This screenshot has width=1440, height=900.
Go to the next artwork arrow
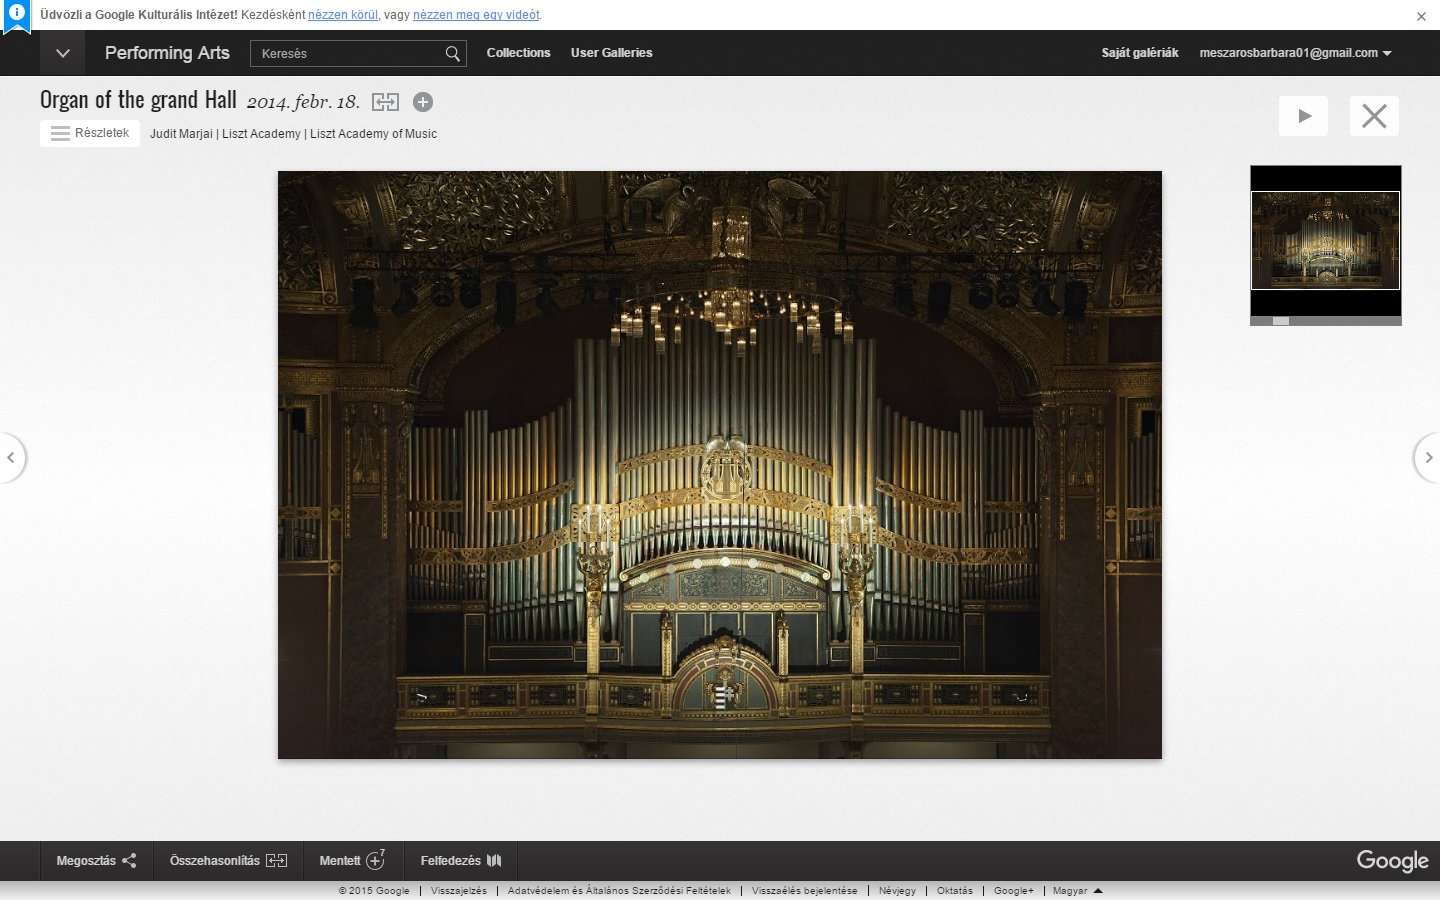pos(1428,458)
